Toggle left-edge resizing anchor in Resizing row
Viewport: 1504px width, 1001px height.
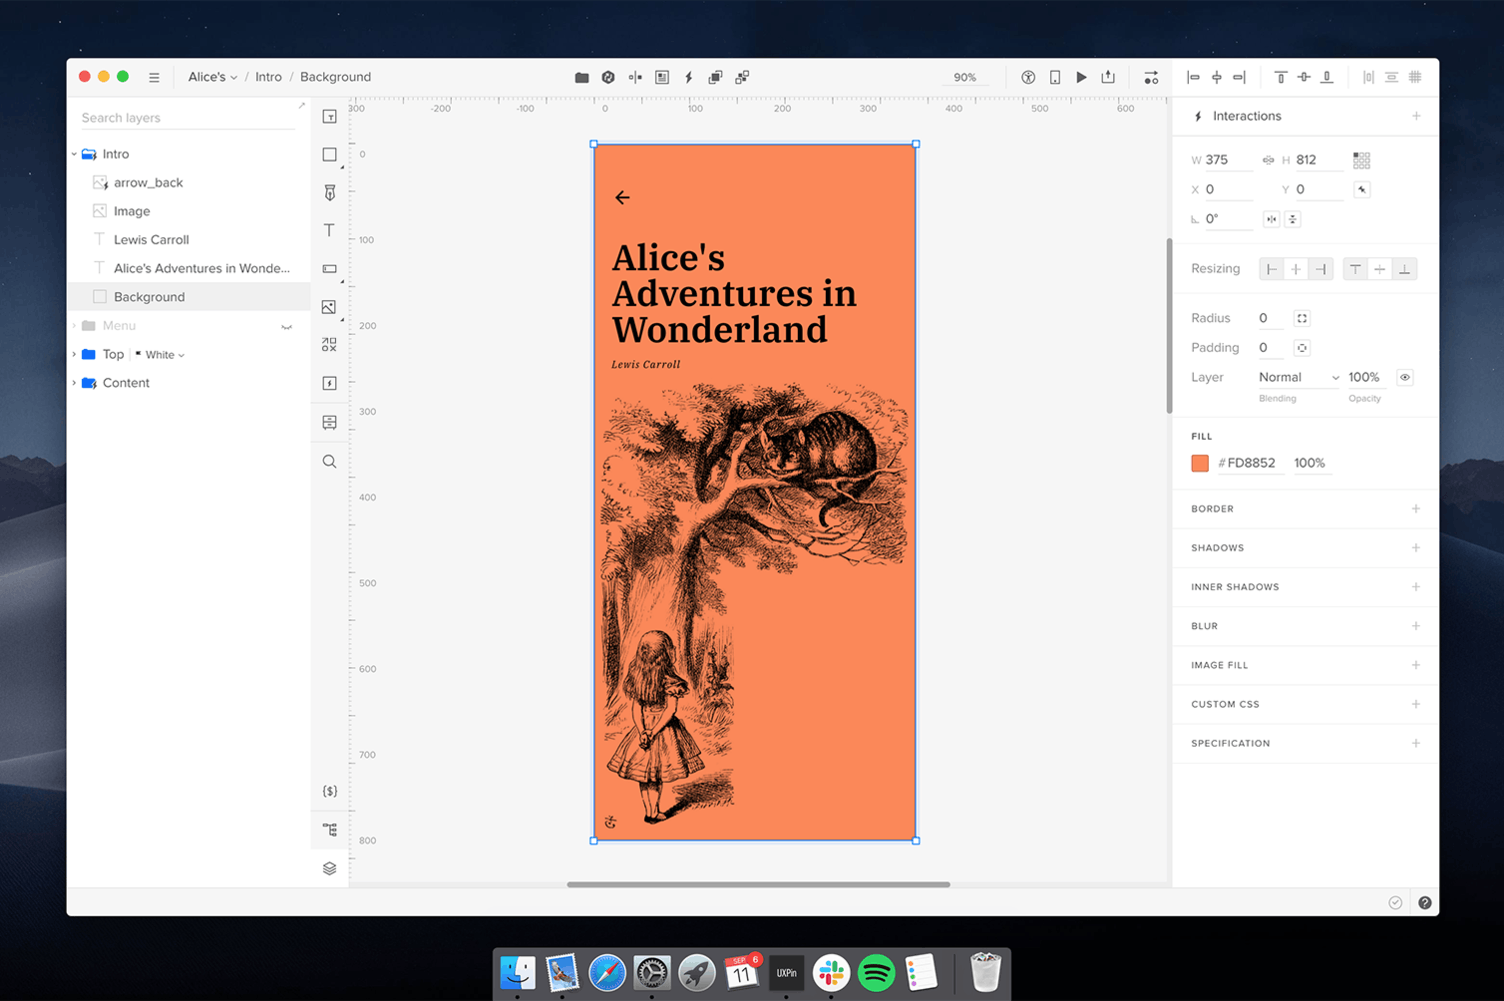coord(1271,268)
